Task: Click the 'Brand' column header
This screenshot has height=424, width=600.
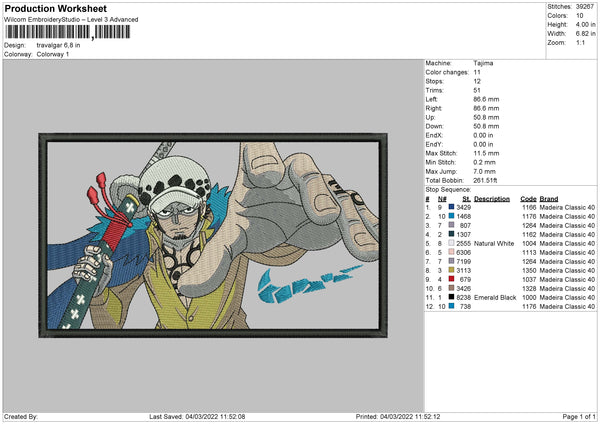Action: (x=549, y=199)
